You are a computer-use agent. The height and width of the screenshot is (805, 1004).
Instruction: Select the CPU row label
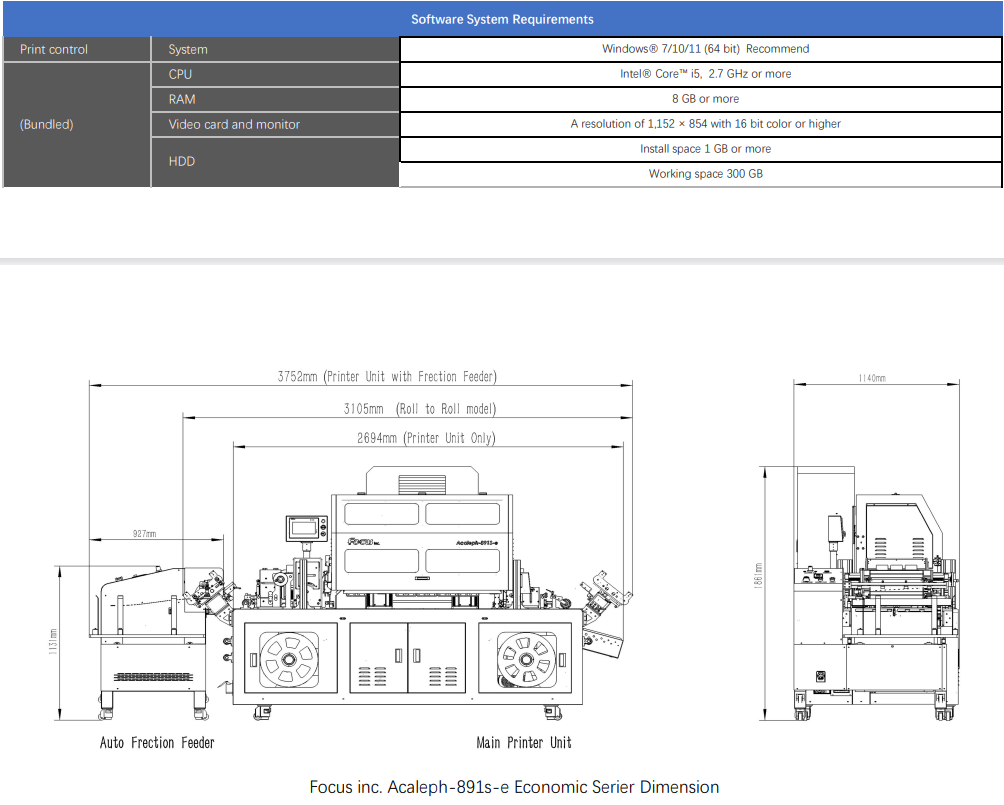pos(180,74)
